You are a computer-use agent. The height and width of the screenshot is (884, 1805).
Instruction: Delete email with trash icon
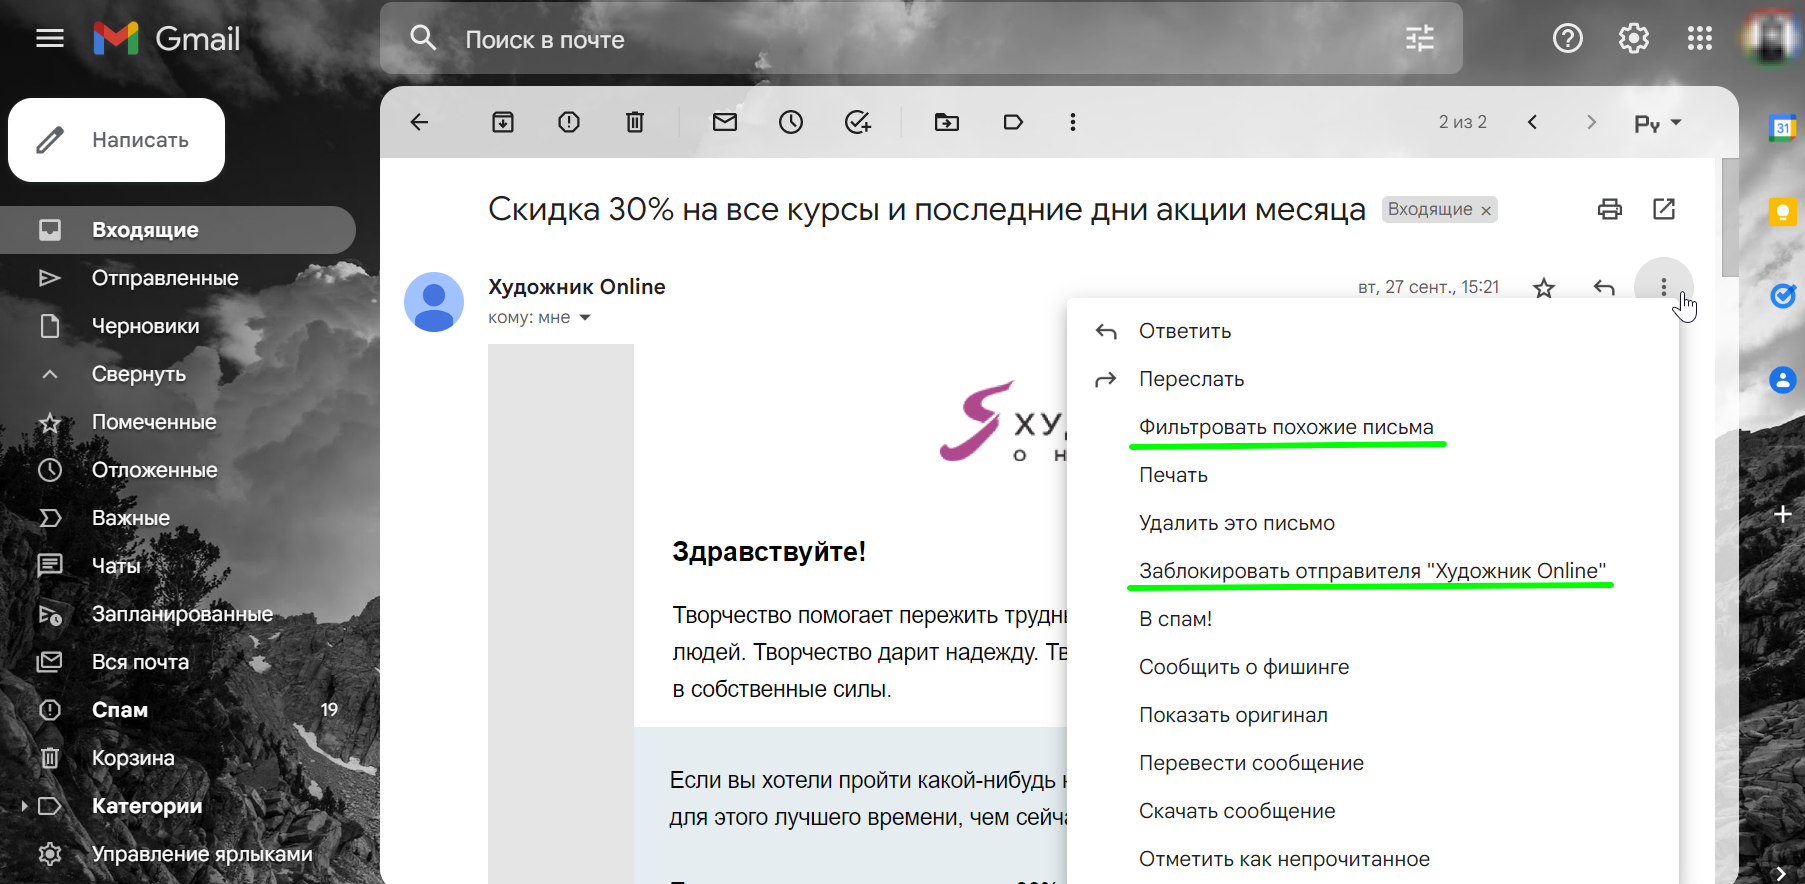click(635, 122)
